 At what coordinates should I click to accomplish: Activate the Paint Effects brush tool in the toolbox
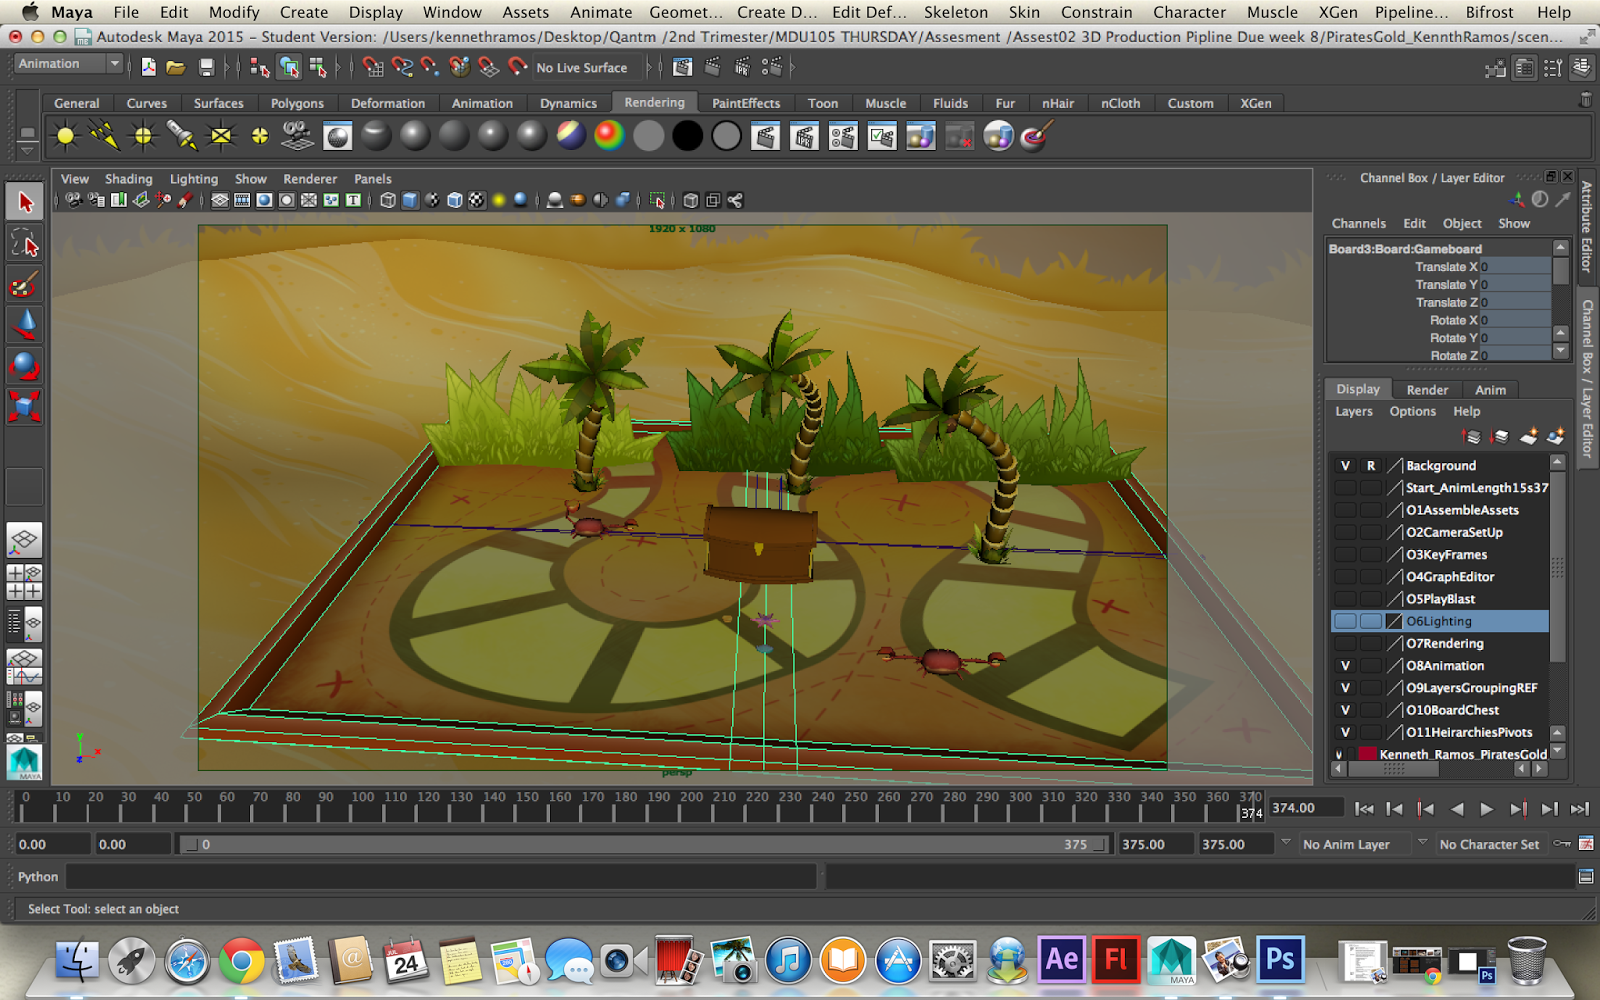click(24, 285)
